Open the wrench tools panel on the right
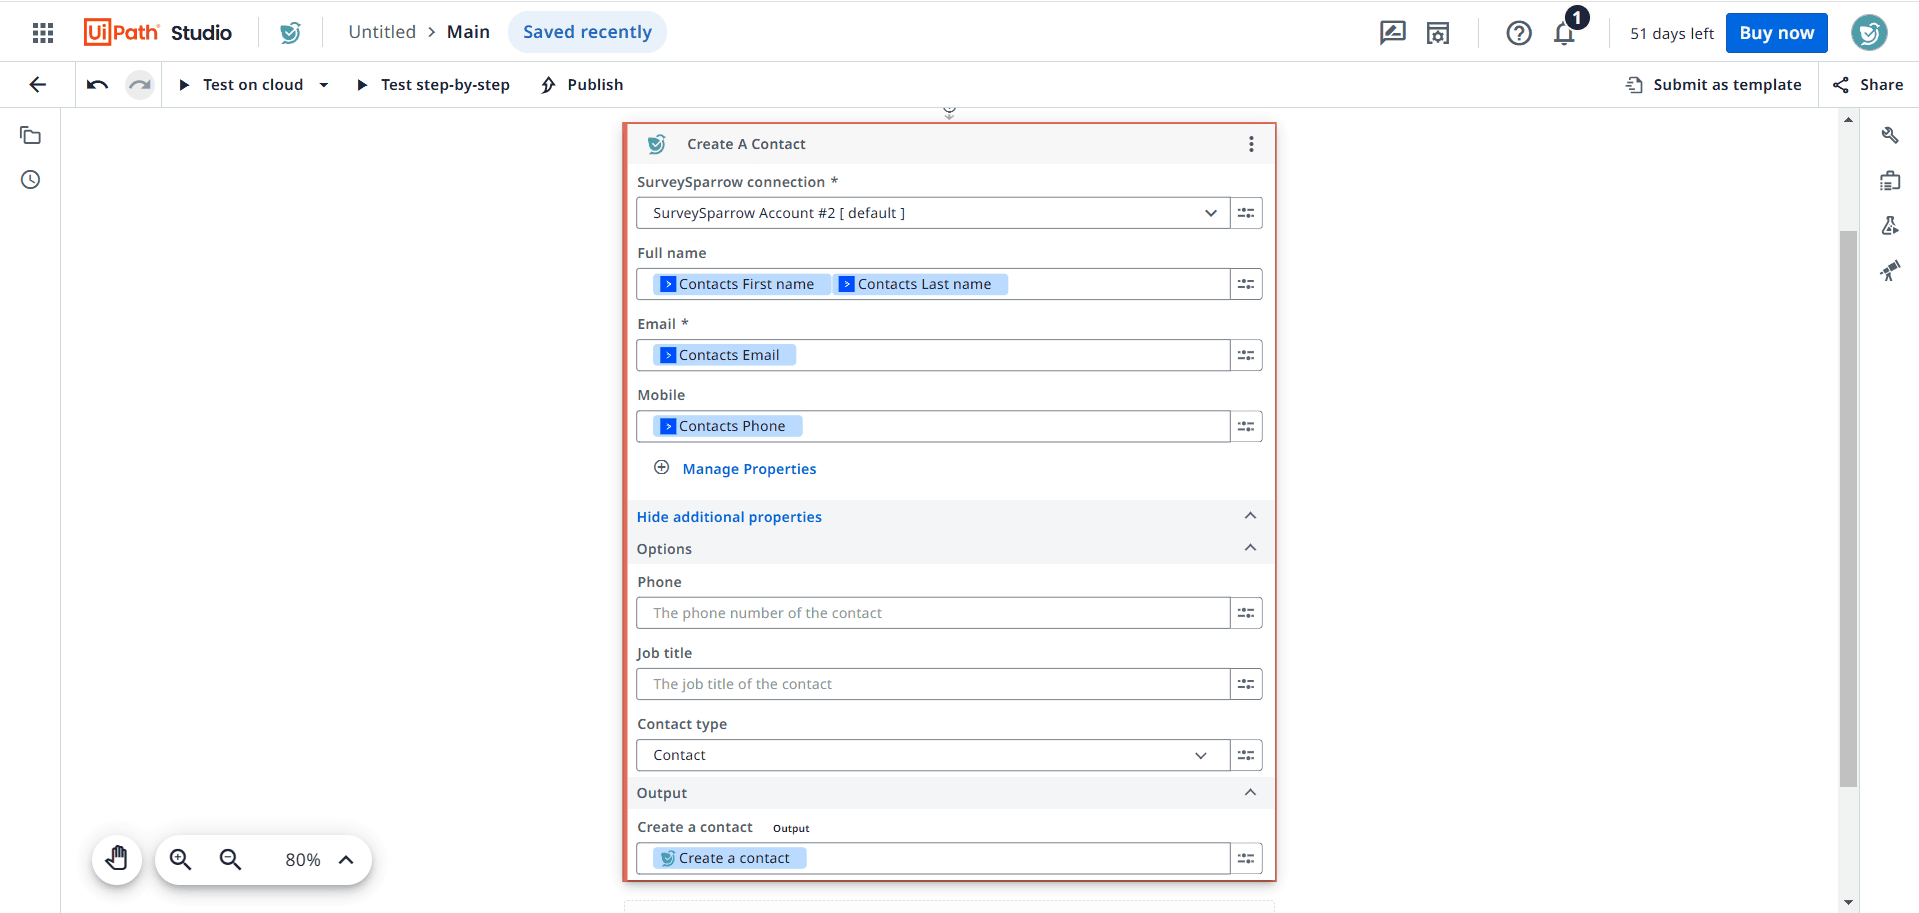The height and width of the screenshot is (913, 1919). (x=1890, y=134)
